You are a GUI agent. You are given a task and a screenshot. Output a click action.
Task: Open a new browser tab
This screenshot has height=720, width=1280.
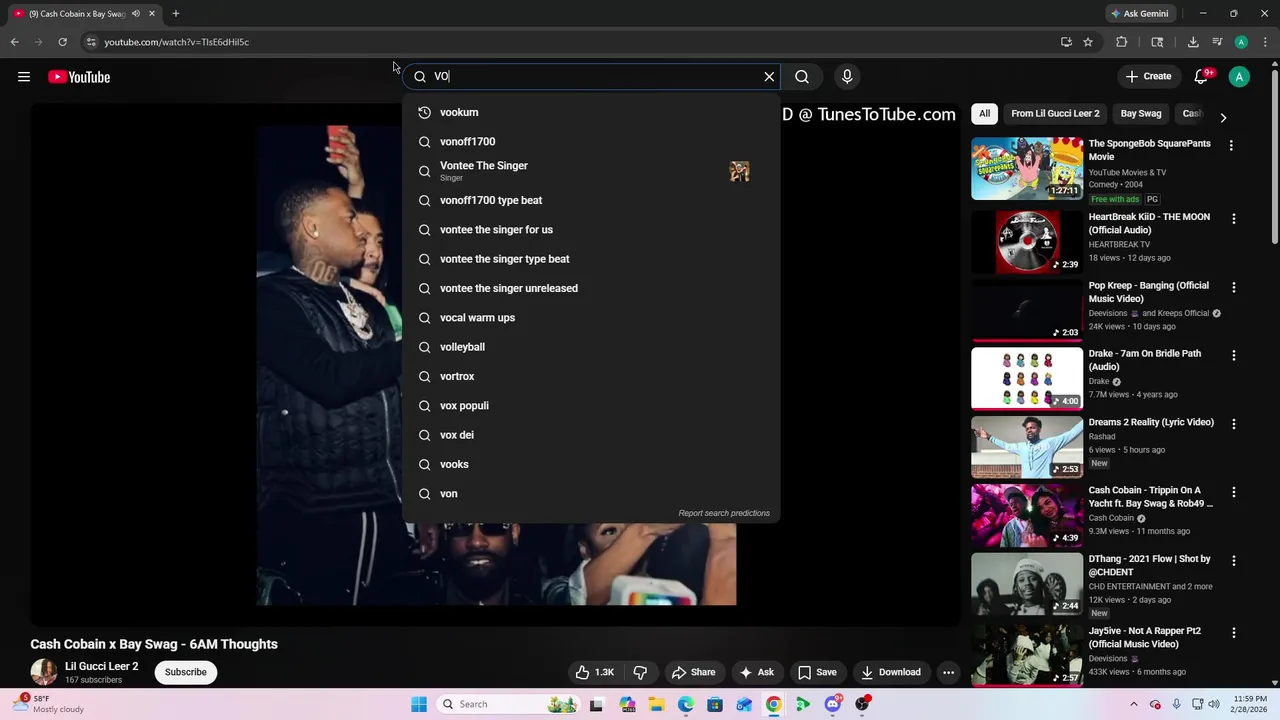tap(176, 14)
